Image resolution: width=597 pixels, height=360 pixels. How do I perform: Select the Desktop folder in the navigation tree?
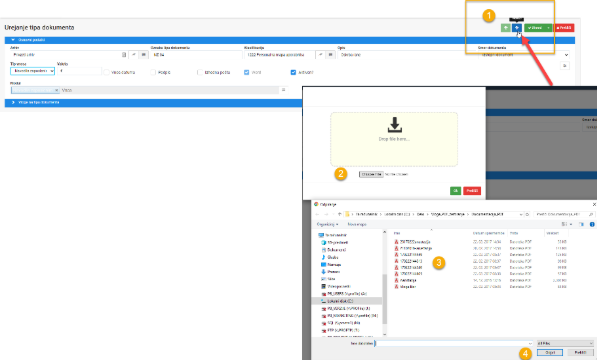(x=331, y=264)
